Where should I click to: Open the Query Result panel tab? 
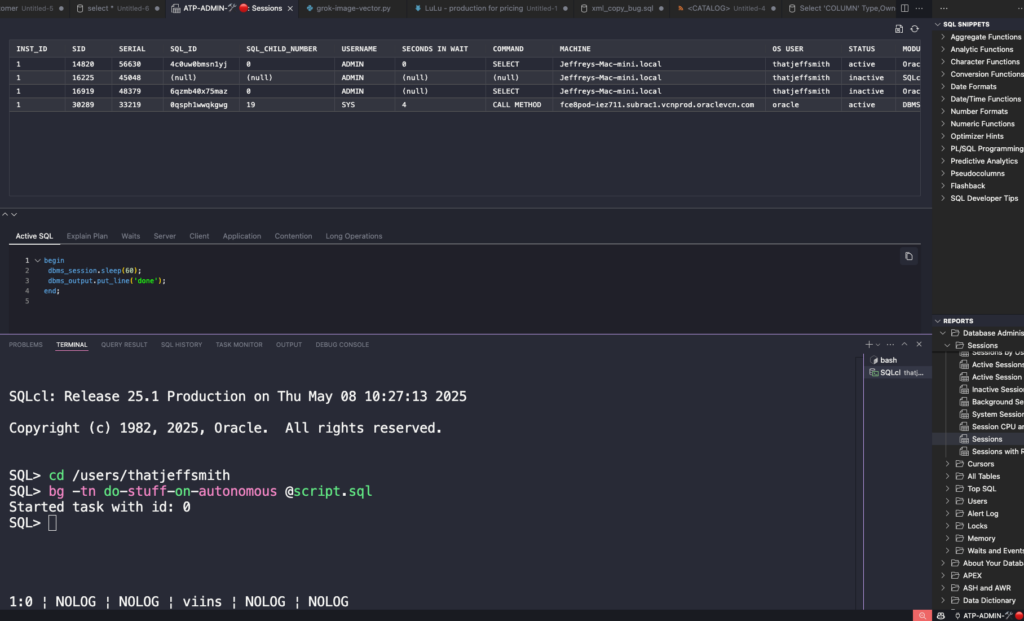(x=124, y=345)
